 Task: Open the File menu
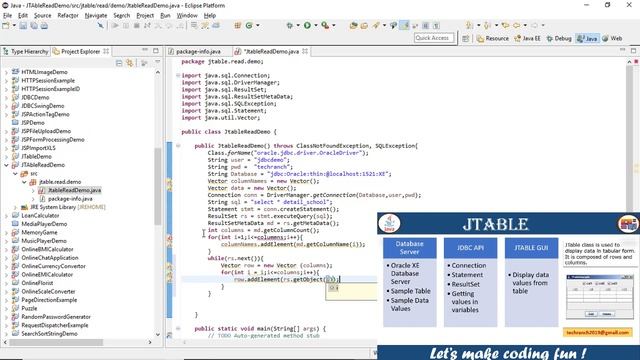tap(7, 16)
